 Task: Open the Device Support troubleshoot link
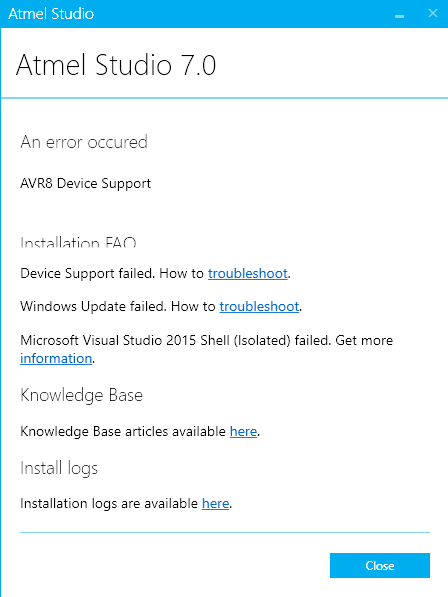coord(247,273)
